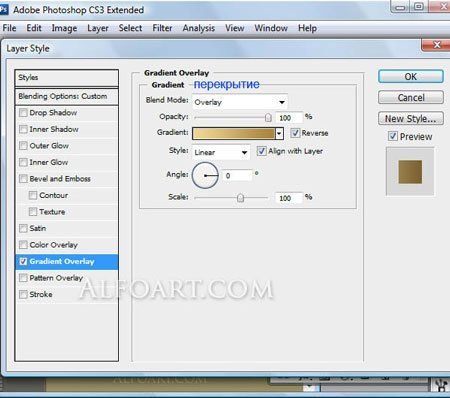Select the Stroke row label

click(41, 294)
